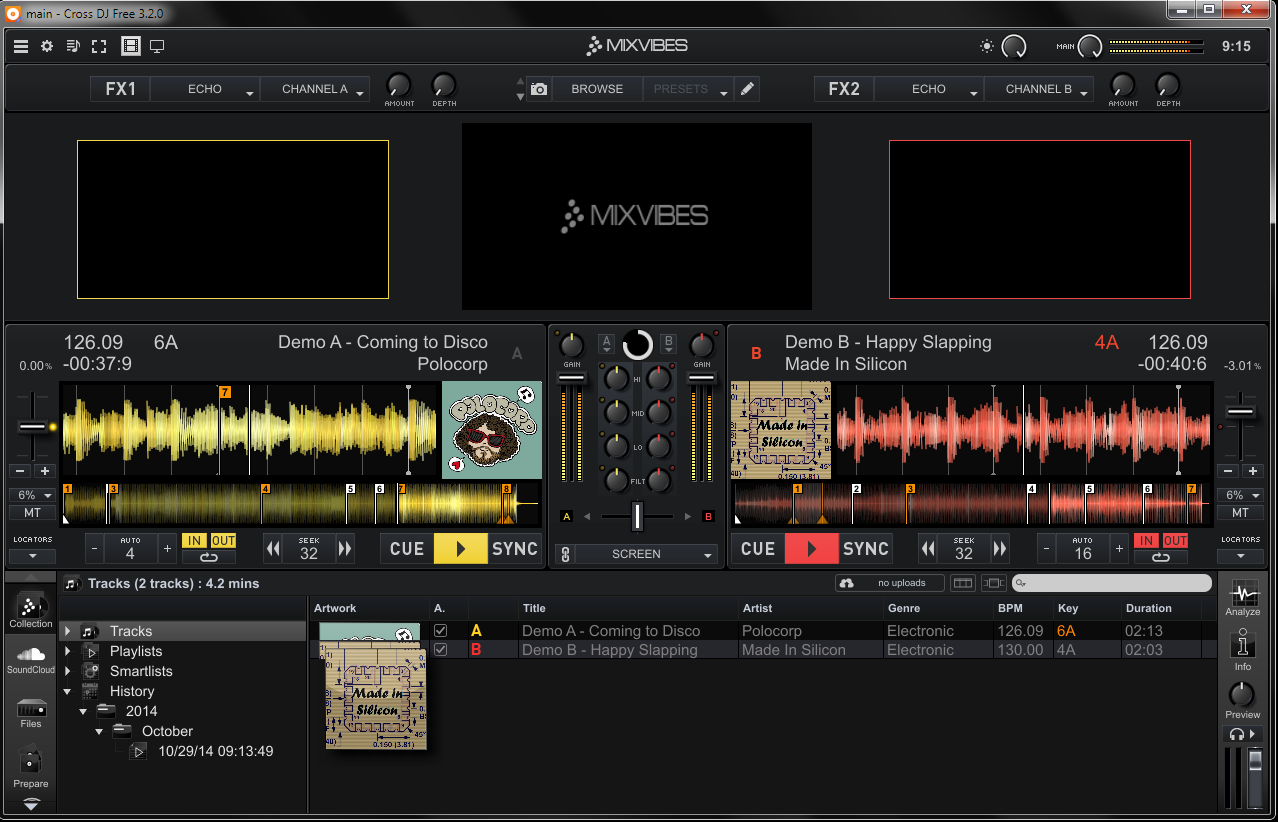Adjust the brightness knob near sun icon

(1014, 46)
